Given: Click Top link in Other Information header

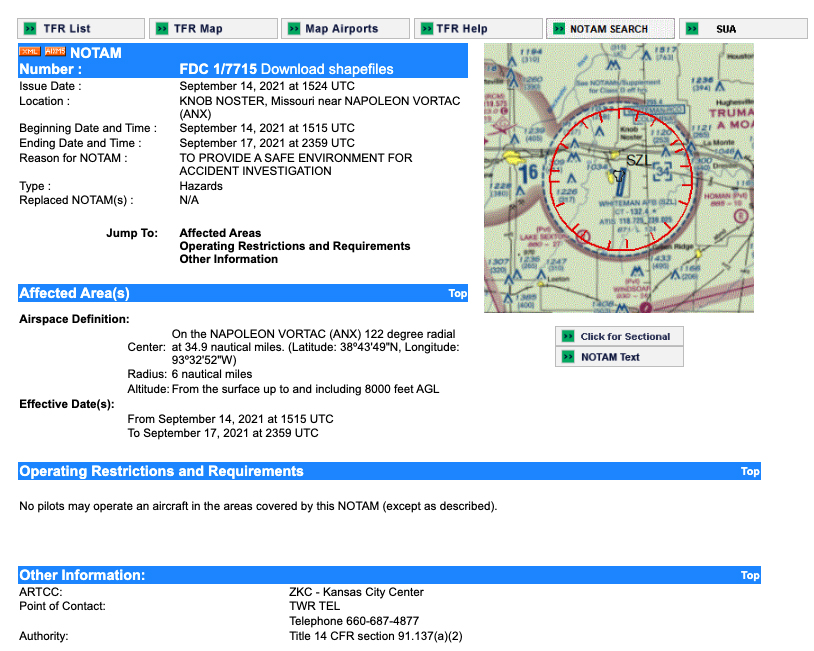Looking at the screenshot, I should click(749, 576).
